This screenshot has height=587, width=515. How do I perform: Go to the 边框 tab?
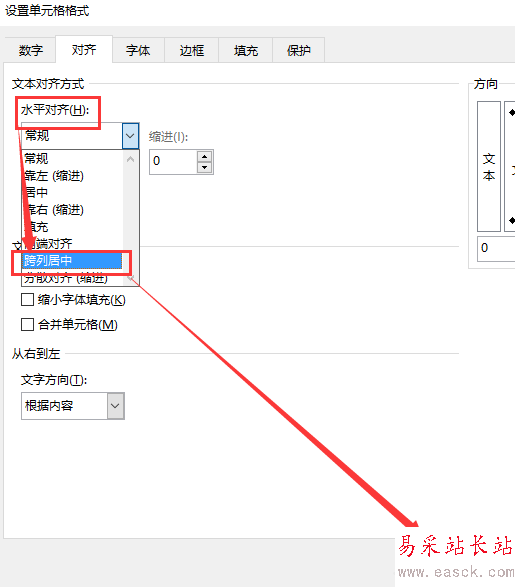pos(192,50)
